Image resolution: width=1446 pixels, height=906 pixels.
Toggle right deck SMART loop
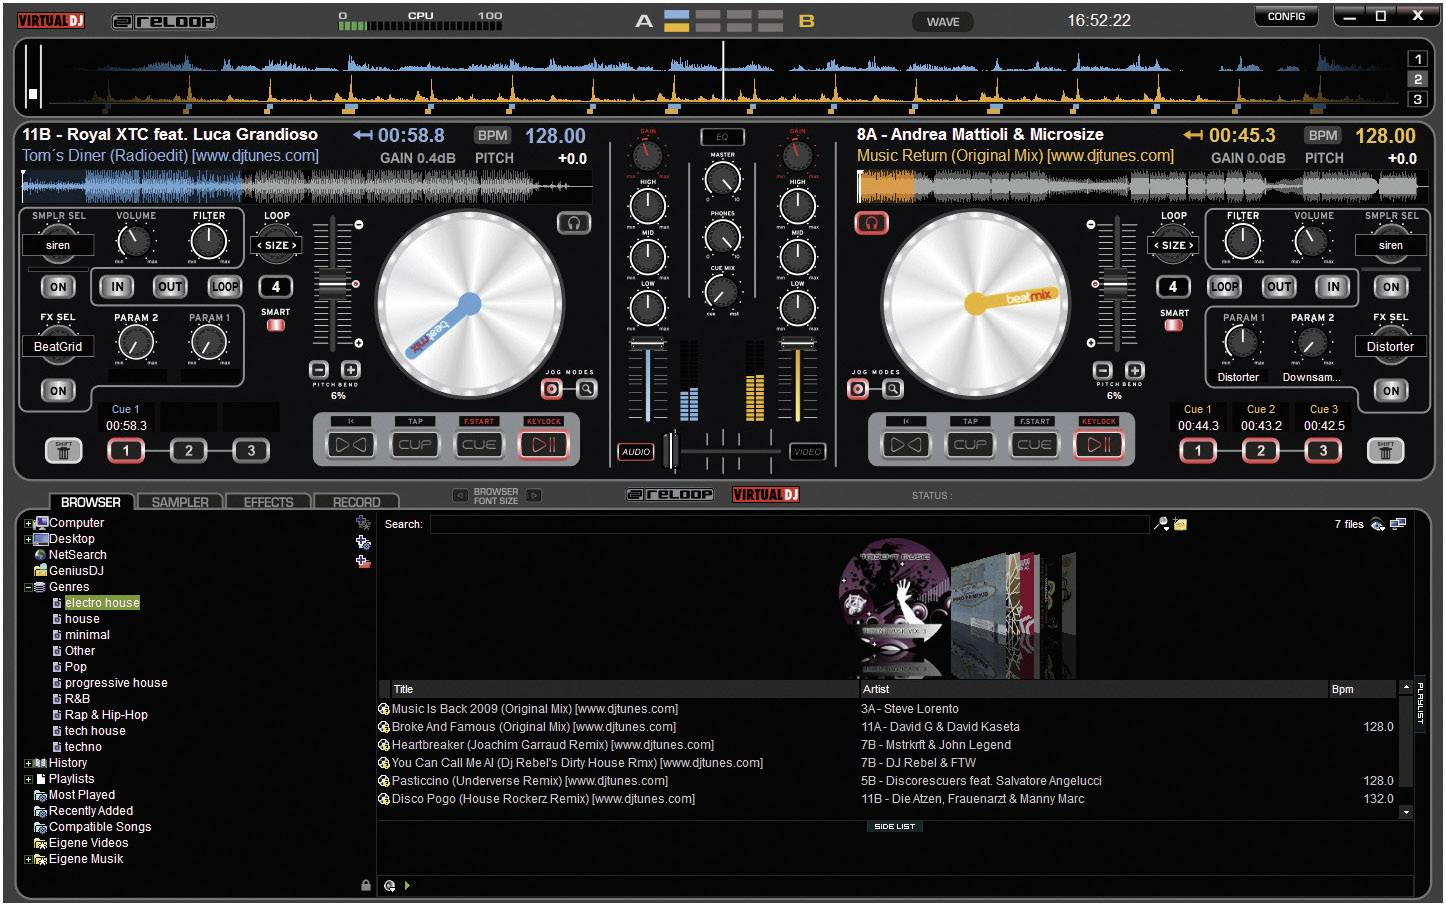1174,325
